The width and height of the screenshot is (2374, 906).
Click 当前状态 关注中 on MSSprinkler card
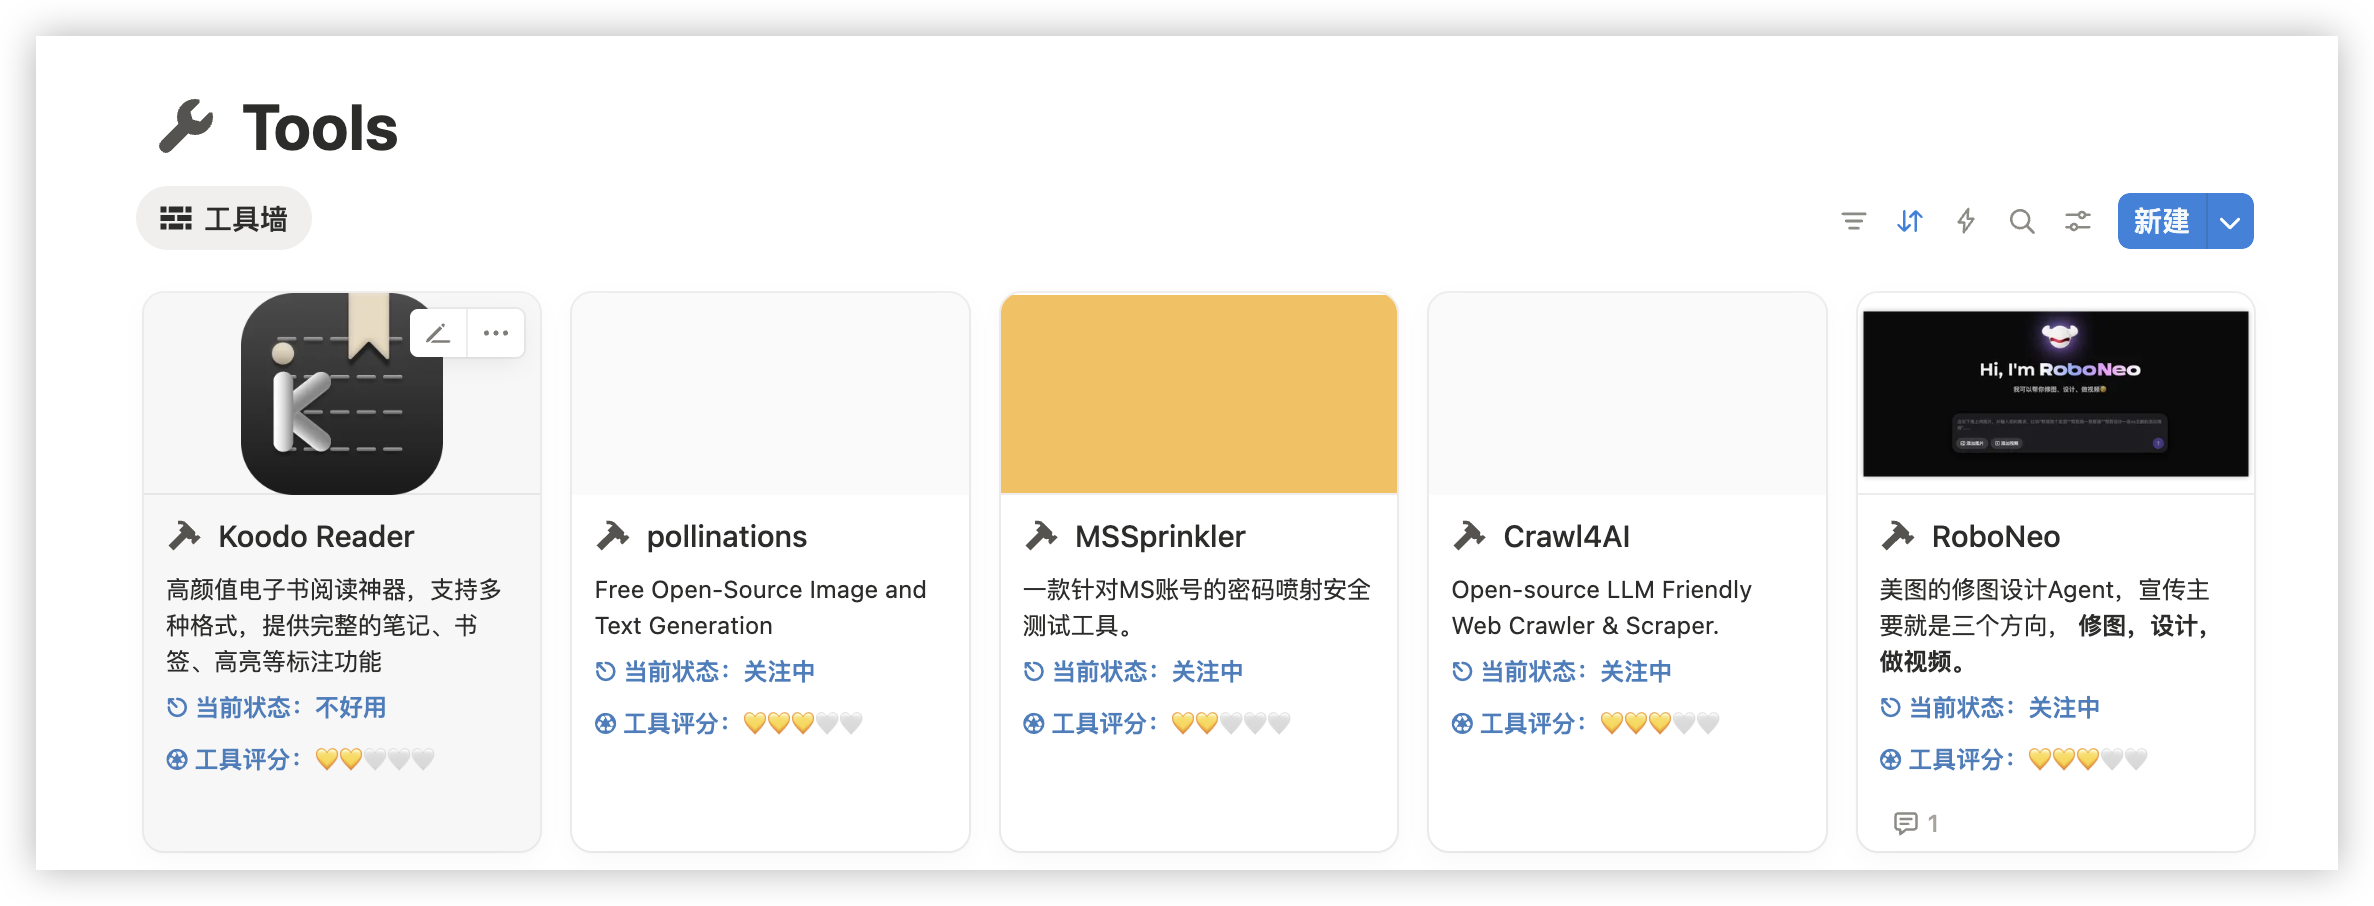pyautogui.click(x=1133, y=672)
